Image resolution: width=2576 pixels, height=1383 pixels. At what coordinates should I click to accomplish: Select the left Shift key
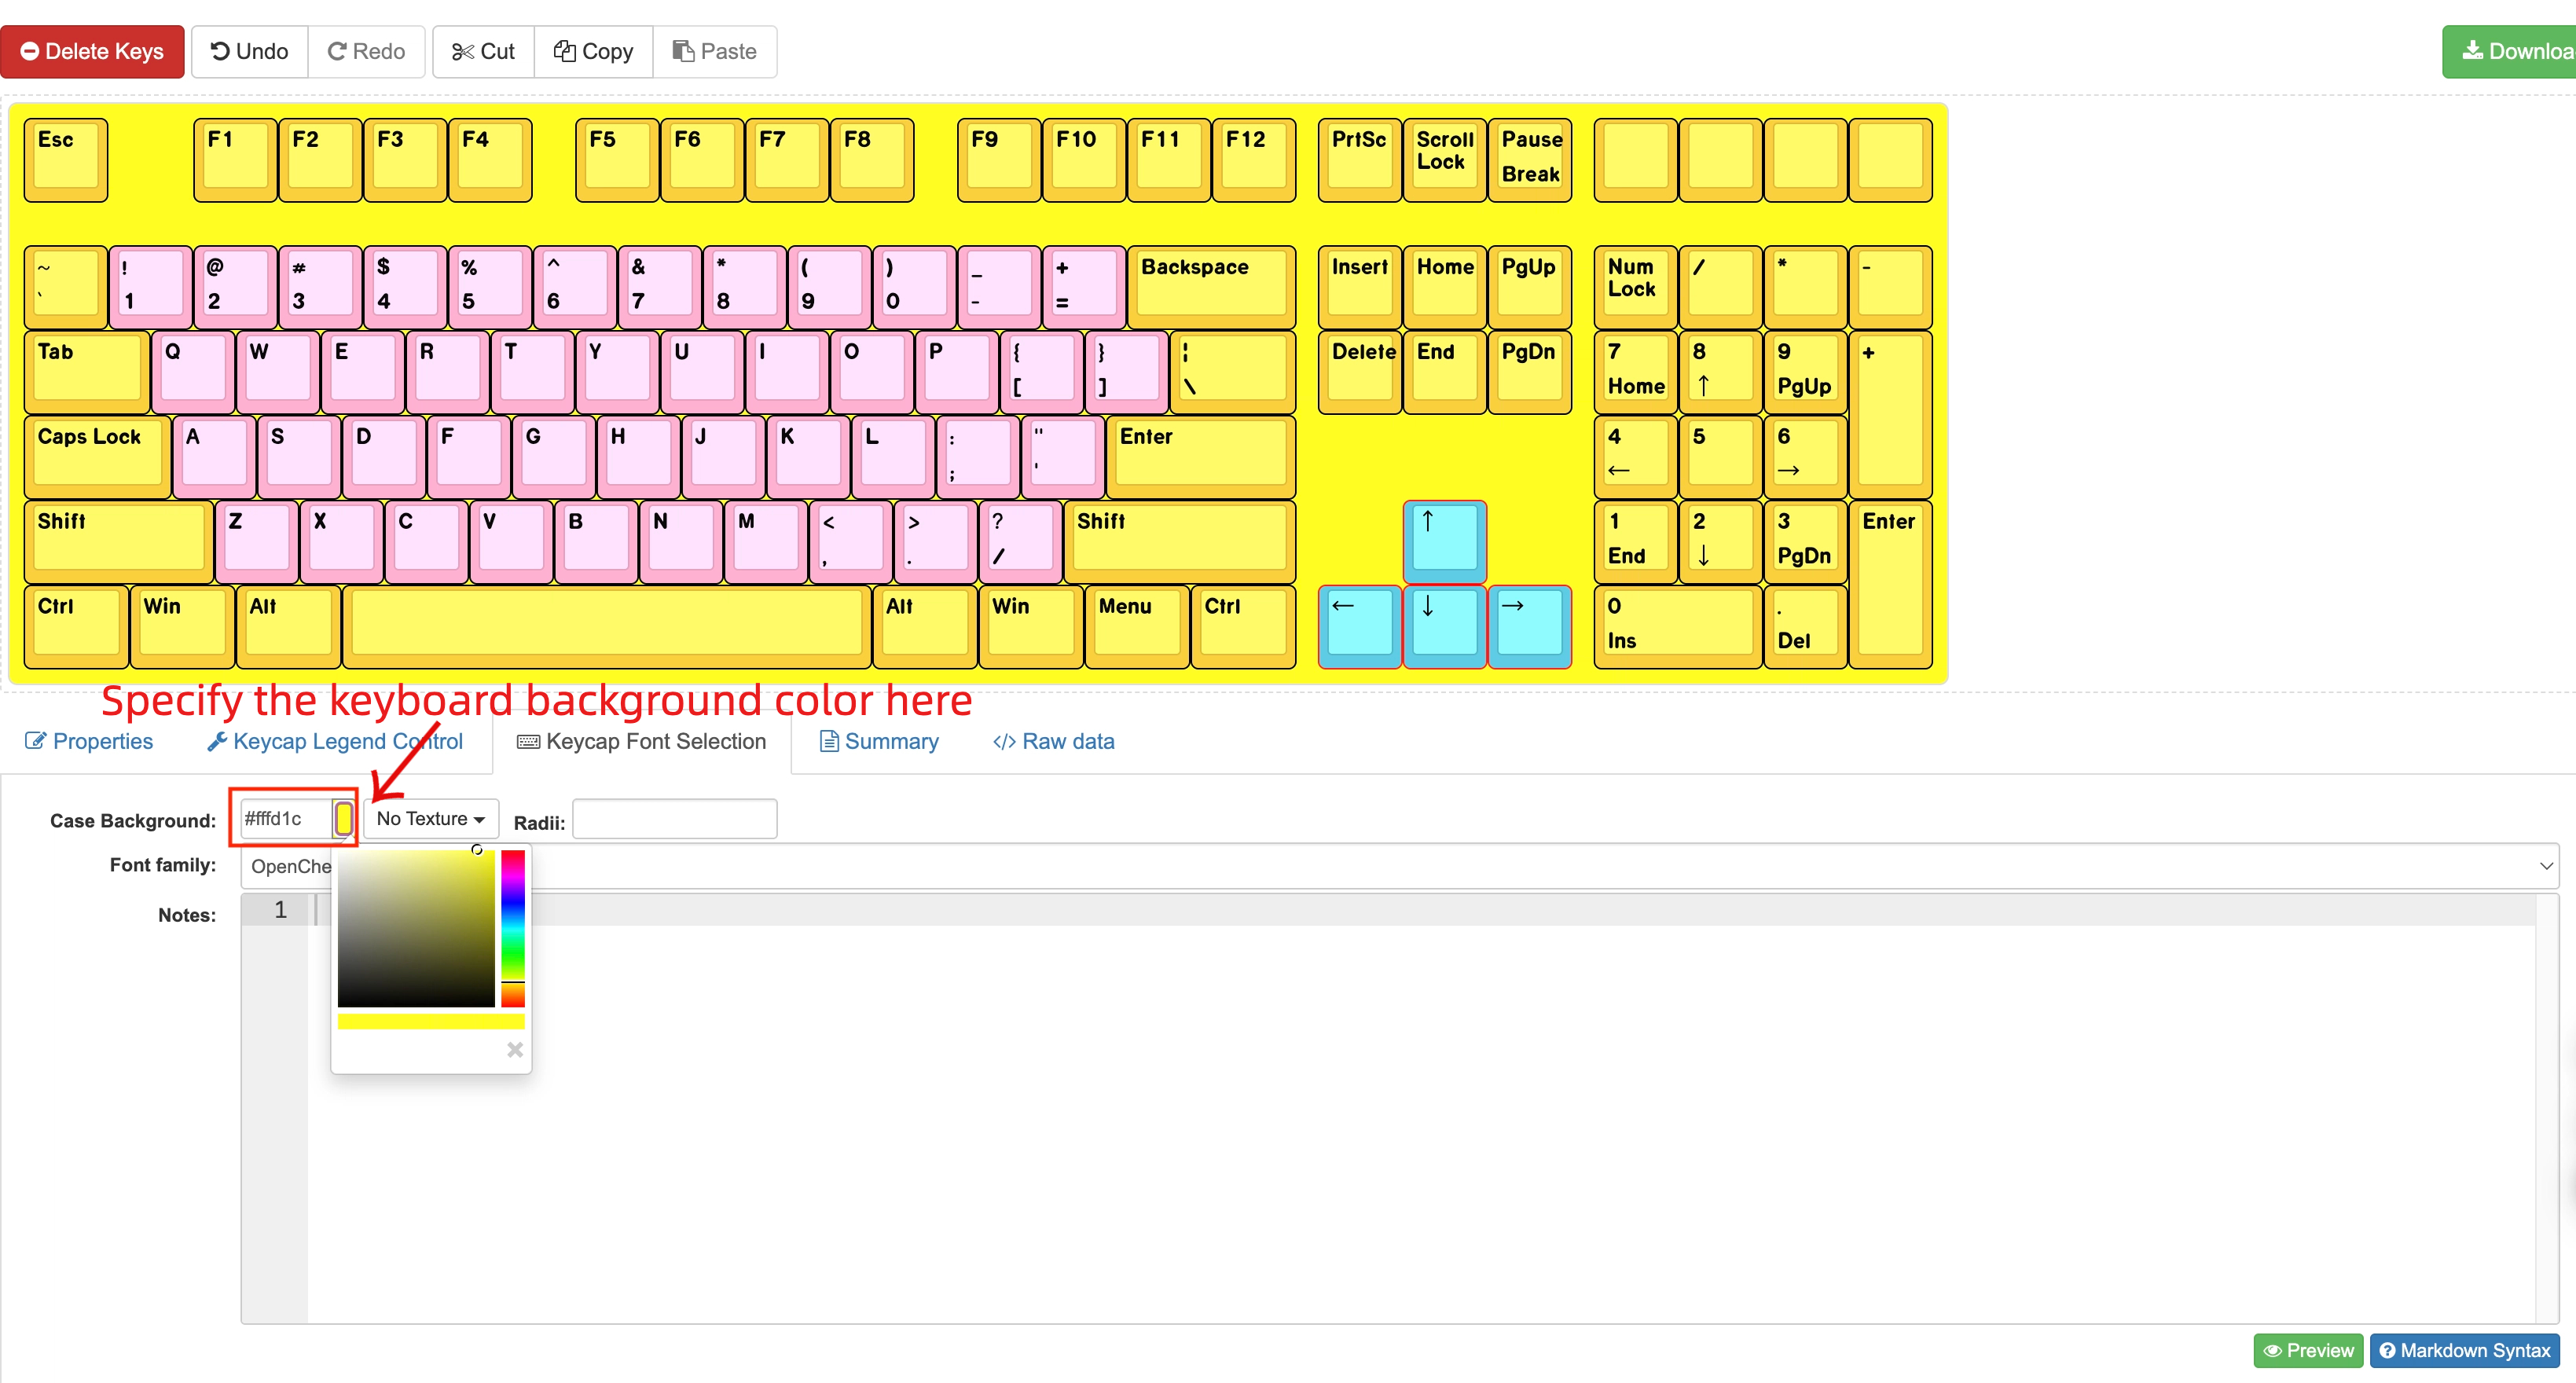(119, 542)
